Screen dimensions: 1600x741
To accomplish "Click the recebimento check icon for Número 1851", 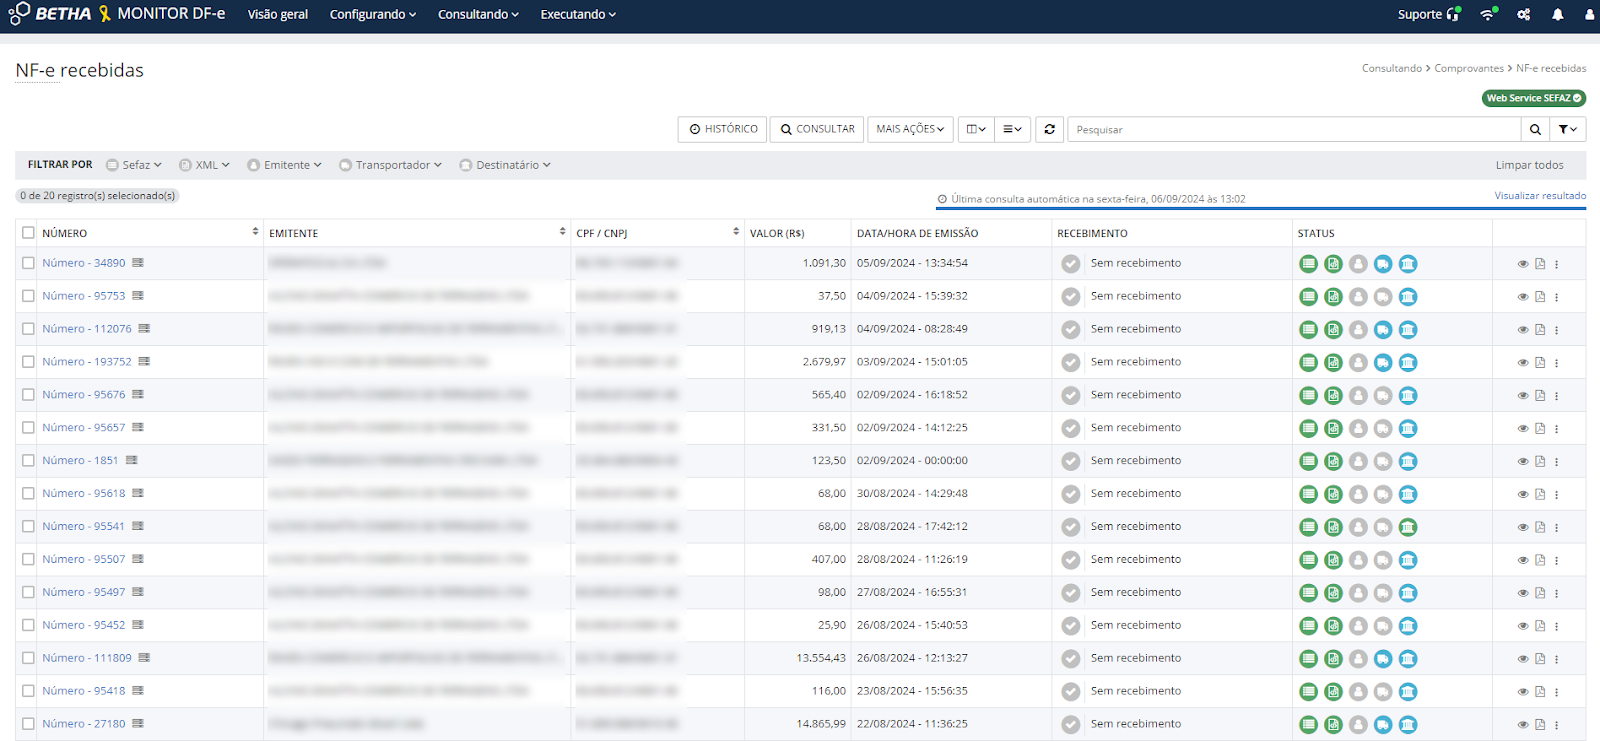I will (x=1071, y=461).
